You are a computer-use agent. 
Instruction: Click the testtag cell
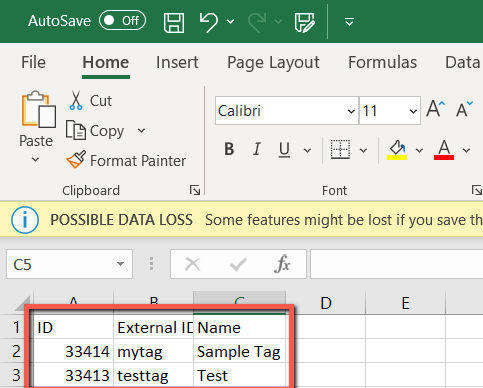[153, 375]
